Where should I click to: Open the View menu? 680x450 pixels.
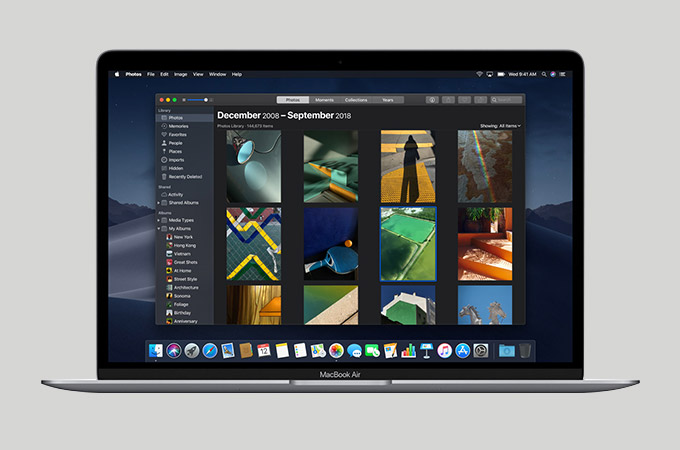pyautogui.click(x=198, y=74)
